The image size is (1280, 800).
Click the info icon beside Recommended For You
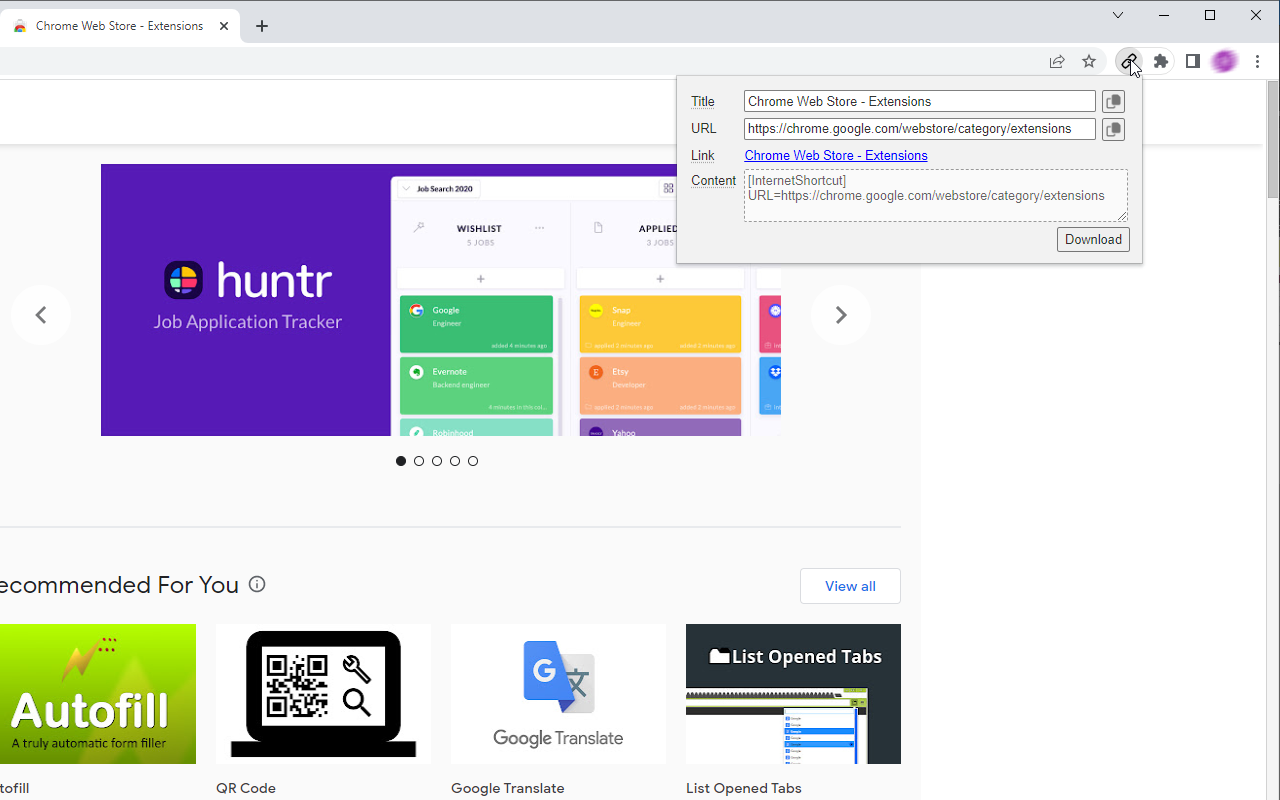coord(257,584)
